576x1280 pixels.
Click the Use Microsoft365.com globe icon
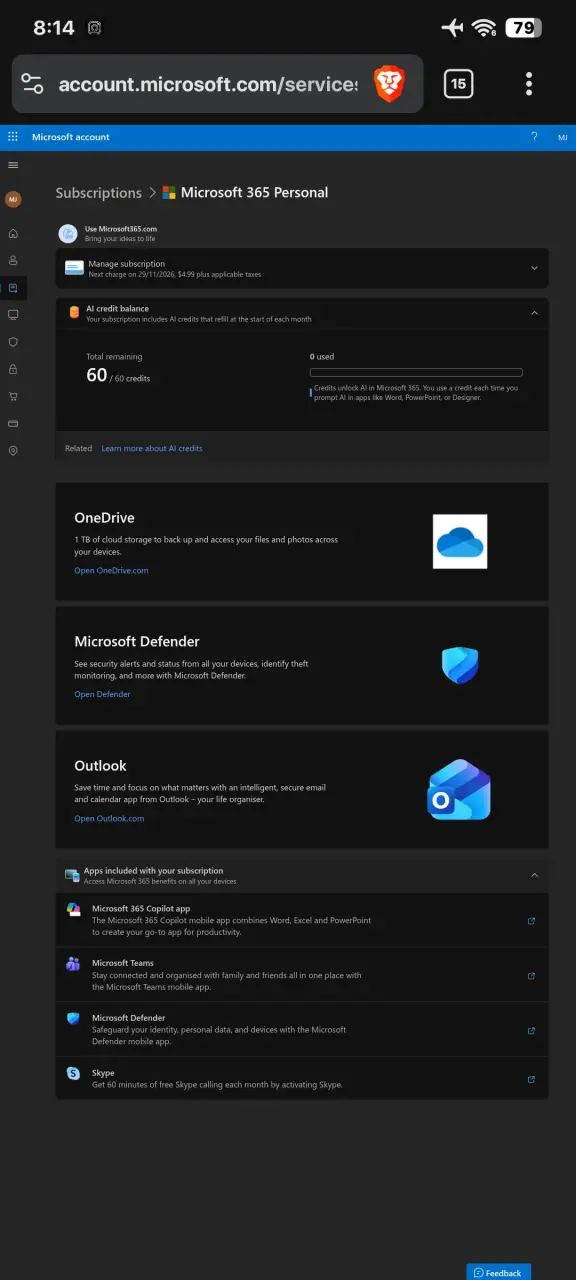(x=68, y=233)
